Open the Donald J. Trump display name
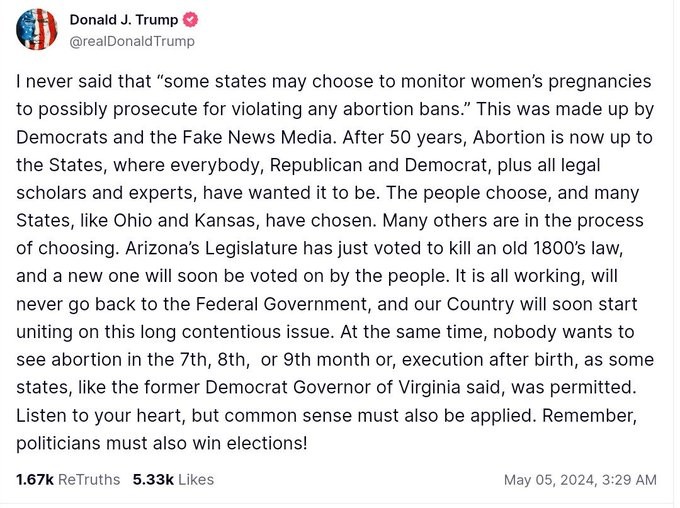This screenshot has height=508, width=680. pyautogui.click(x=124, y=20)
